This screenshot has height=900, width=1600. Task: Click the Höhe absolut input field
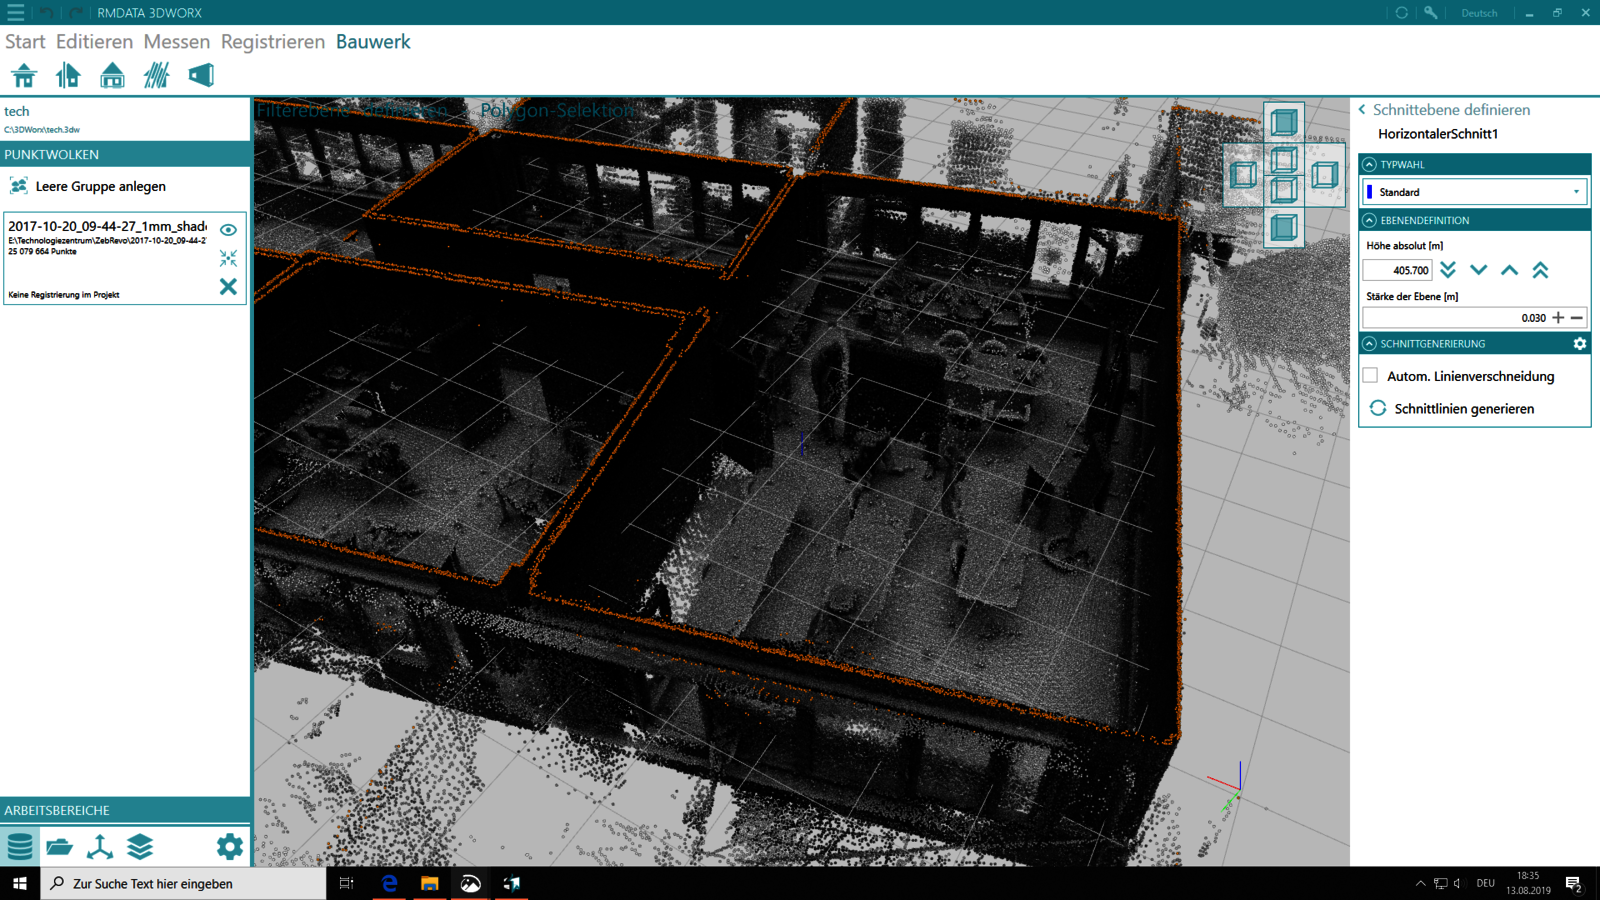pyautogui.click(x=1397, y=270)
